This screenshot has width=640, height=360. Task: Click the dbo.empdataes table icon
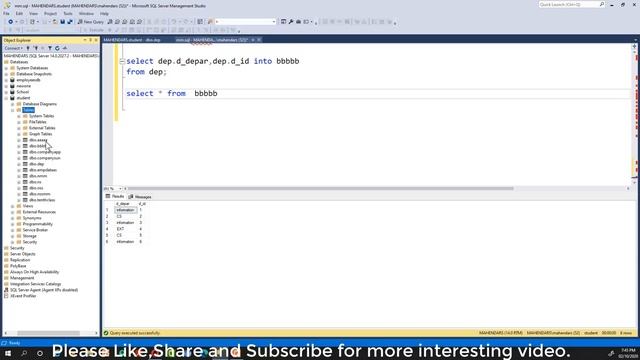point(25,170)
